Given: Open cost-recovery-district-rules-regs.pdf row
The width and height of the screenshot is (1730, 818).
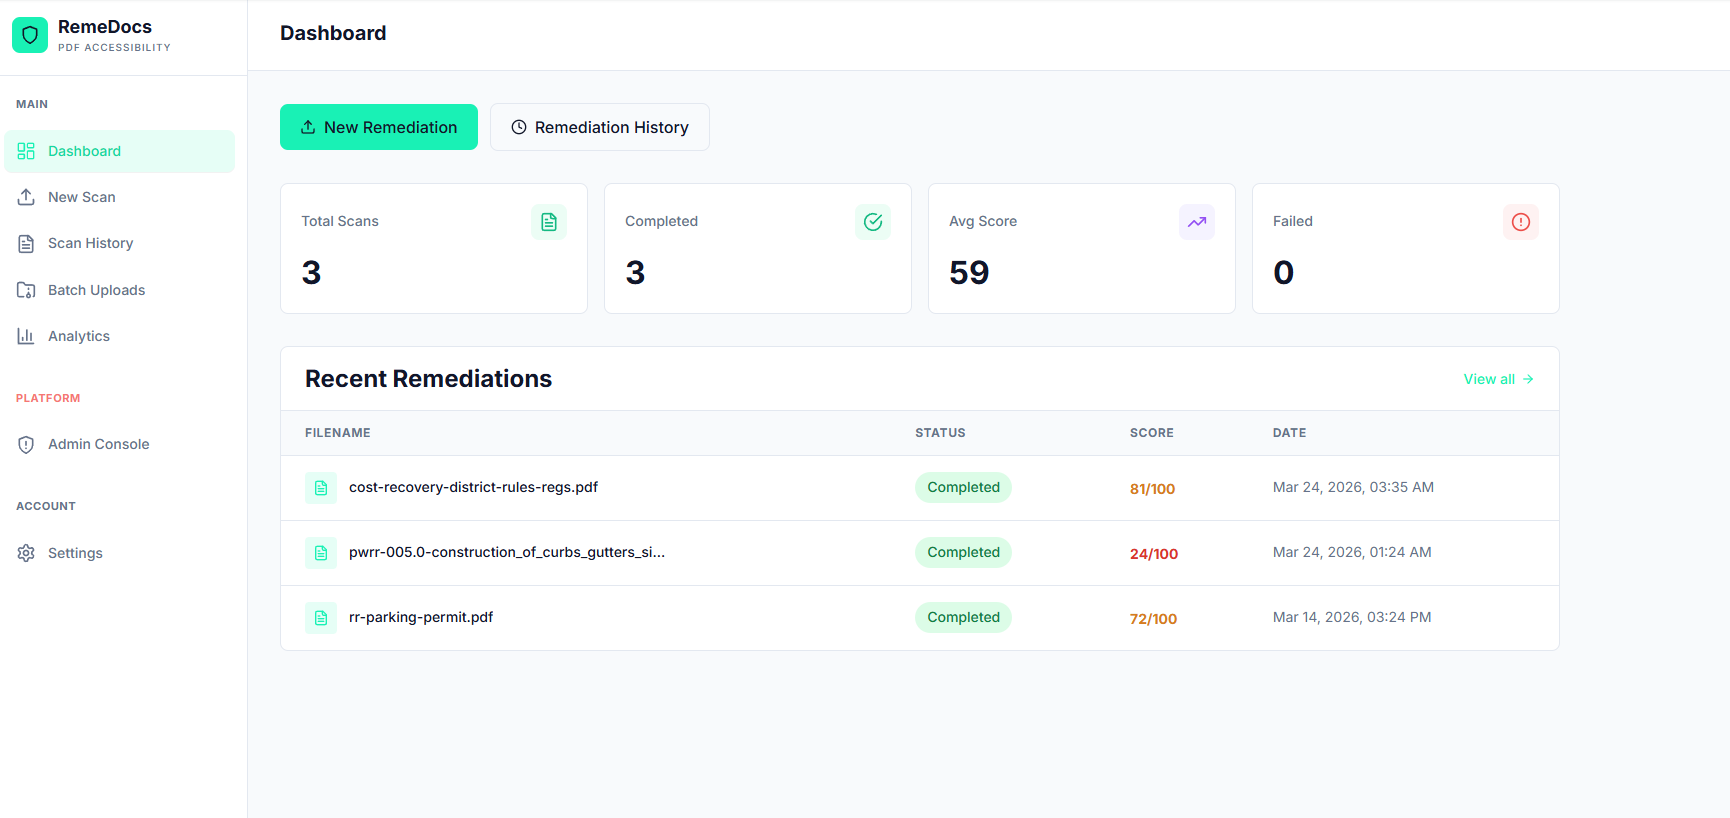Looking at the screenshot, I should [x=920, y=488].
